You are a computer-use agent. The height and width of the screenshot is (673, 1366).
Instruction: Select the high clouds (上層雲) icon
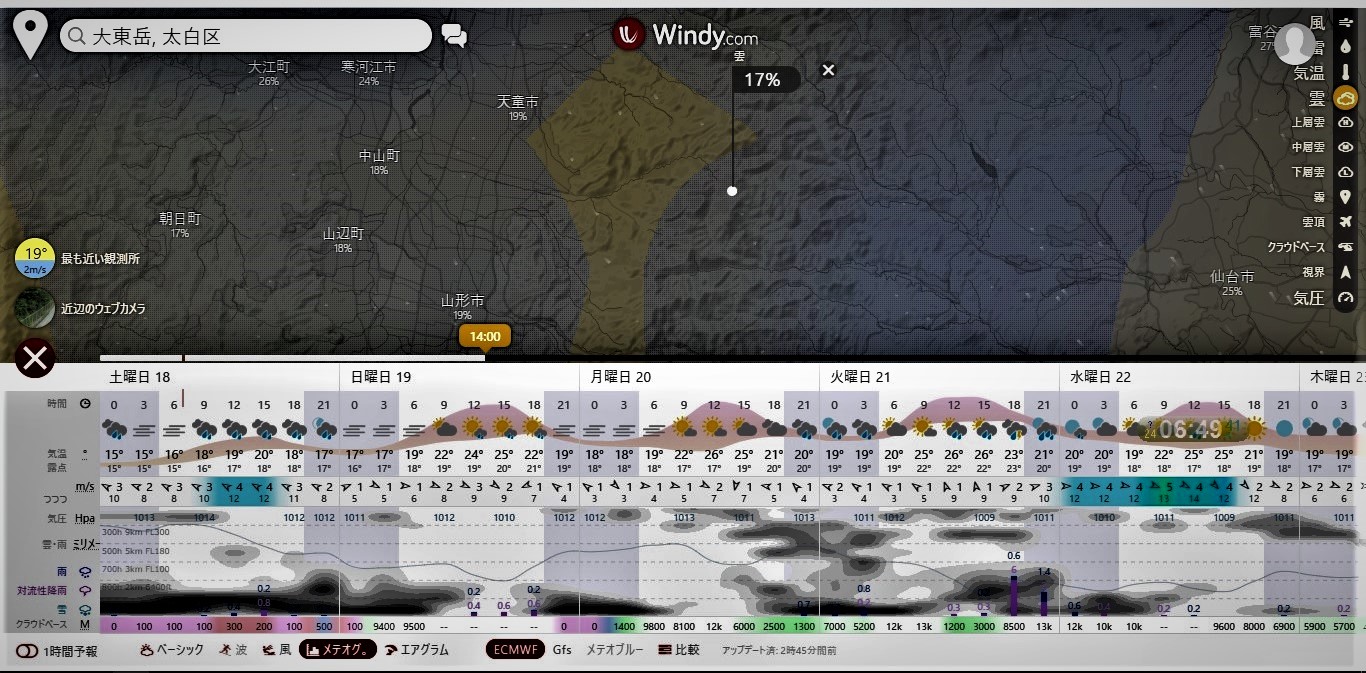(1345, 122)
